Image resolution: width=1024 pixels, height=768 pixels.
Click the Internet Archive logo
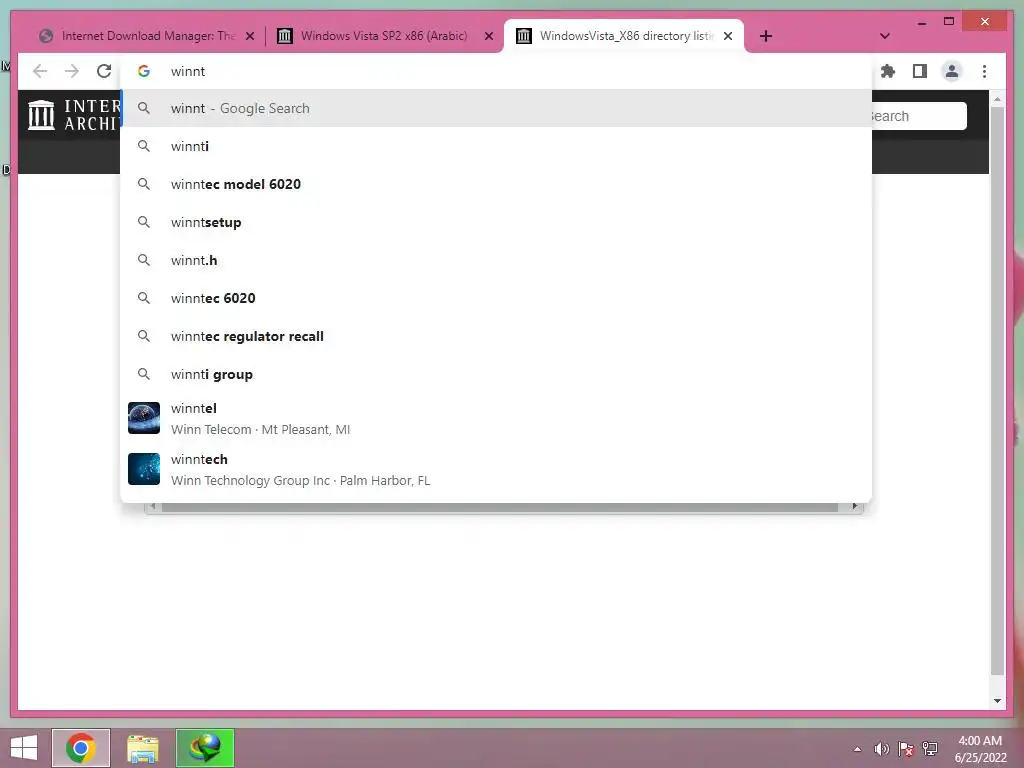(74, 115)
